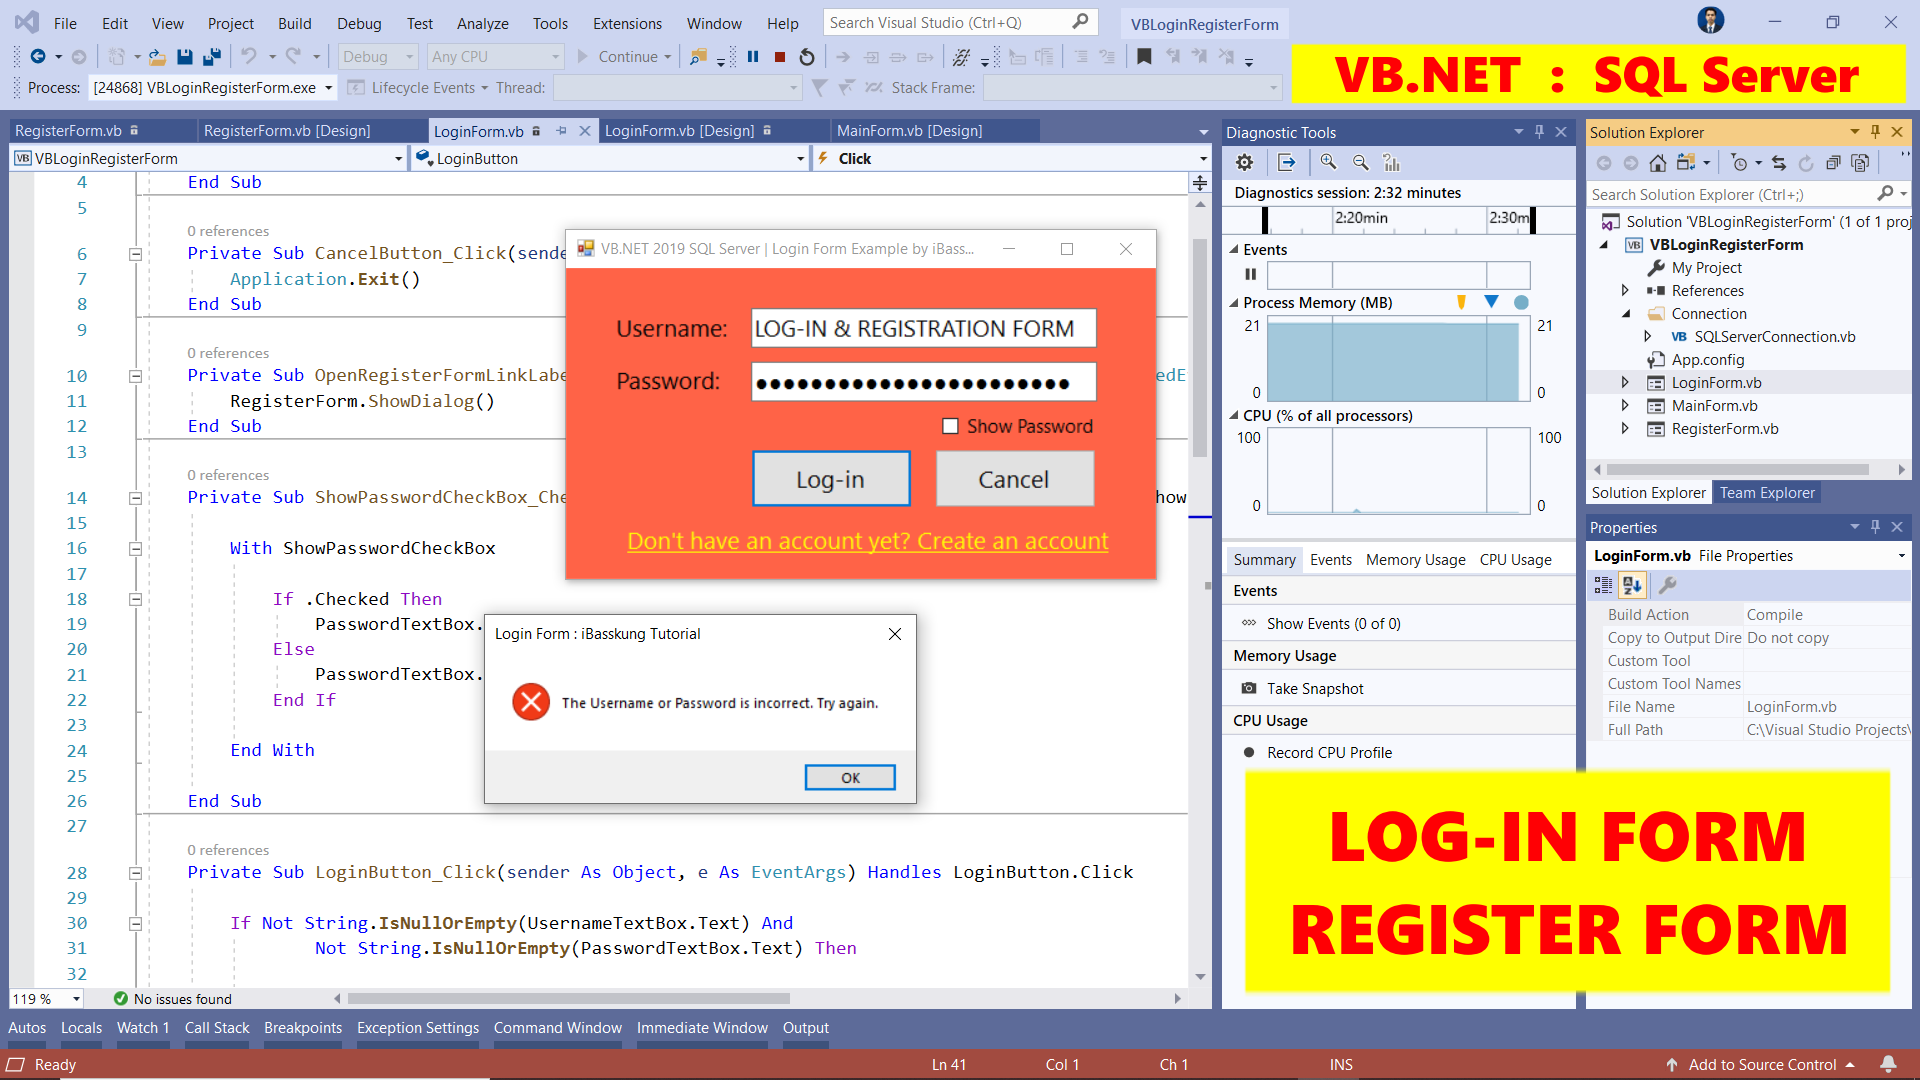Pause debugging with the Break All icon
Viewport: 1920px width, 1080px height.
[753, 57]
